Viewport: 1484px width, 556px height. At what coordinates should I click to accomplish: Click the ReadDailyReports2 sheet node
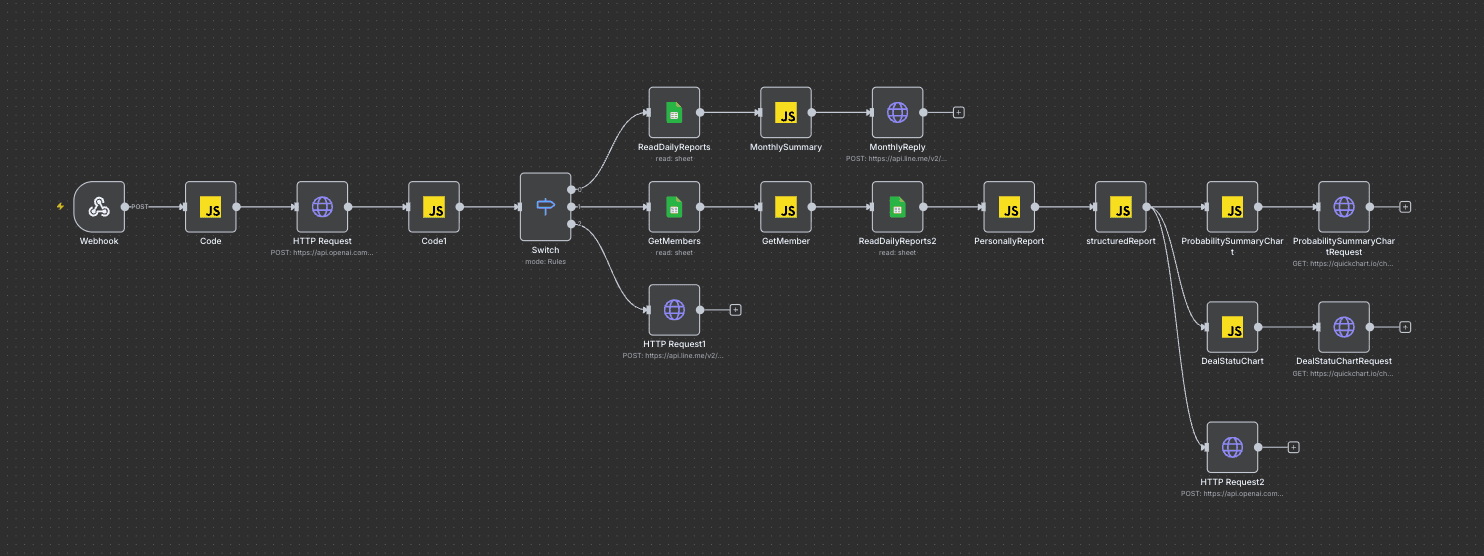[897, 207]
